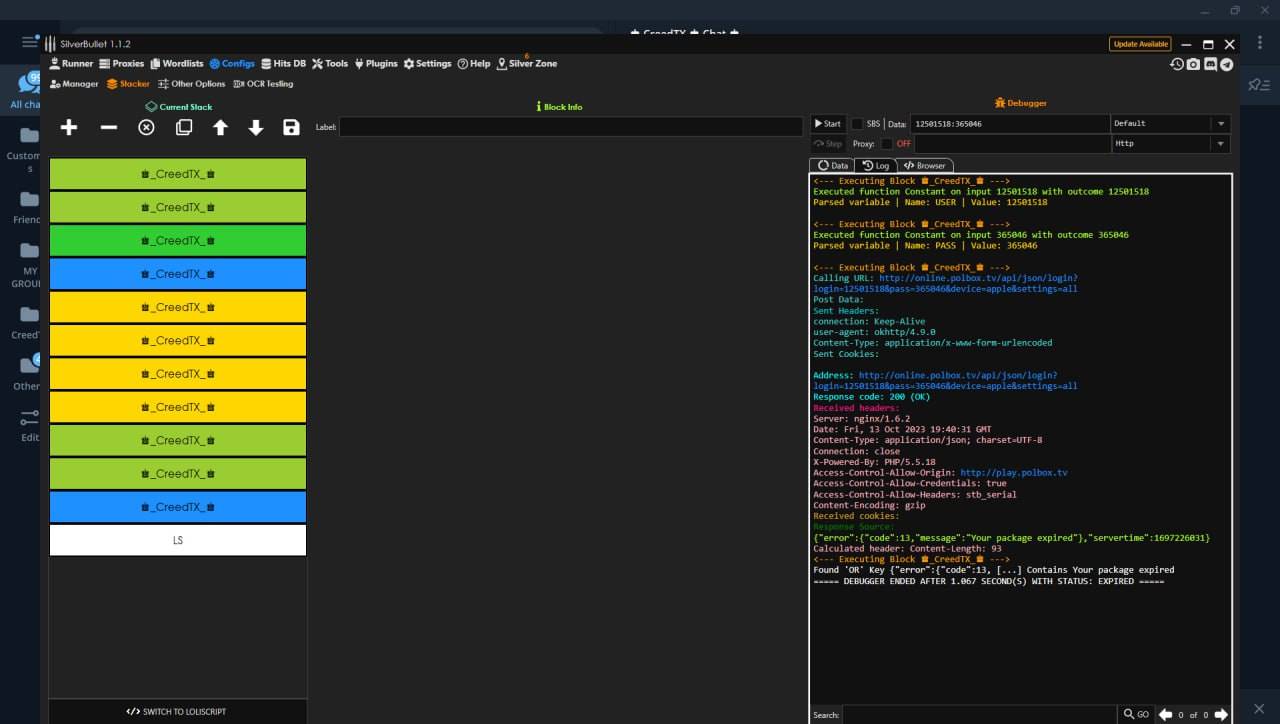Select the white LS block

[178, 540]
